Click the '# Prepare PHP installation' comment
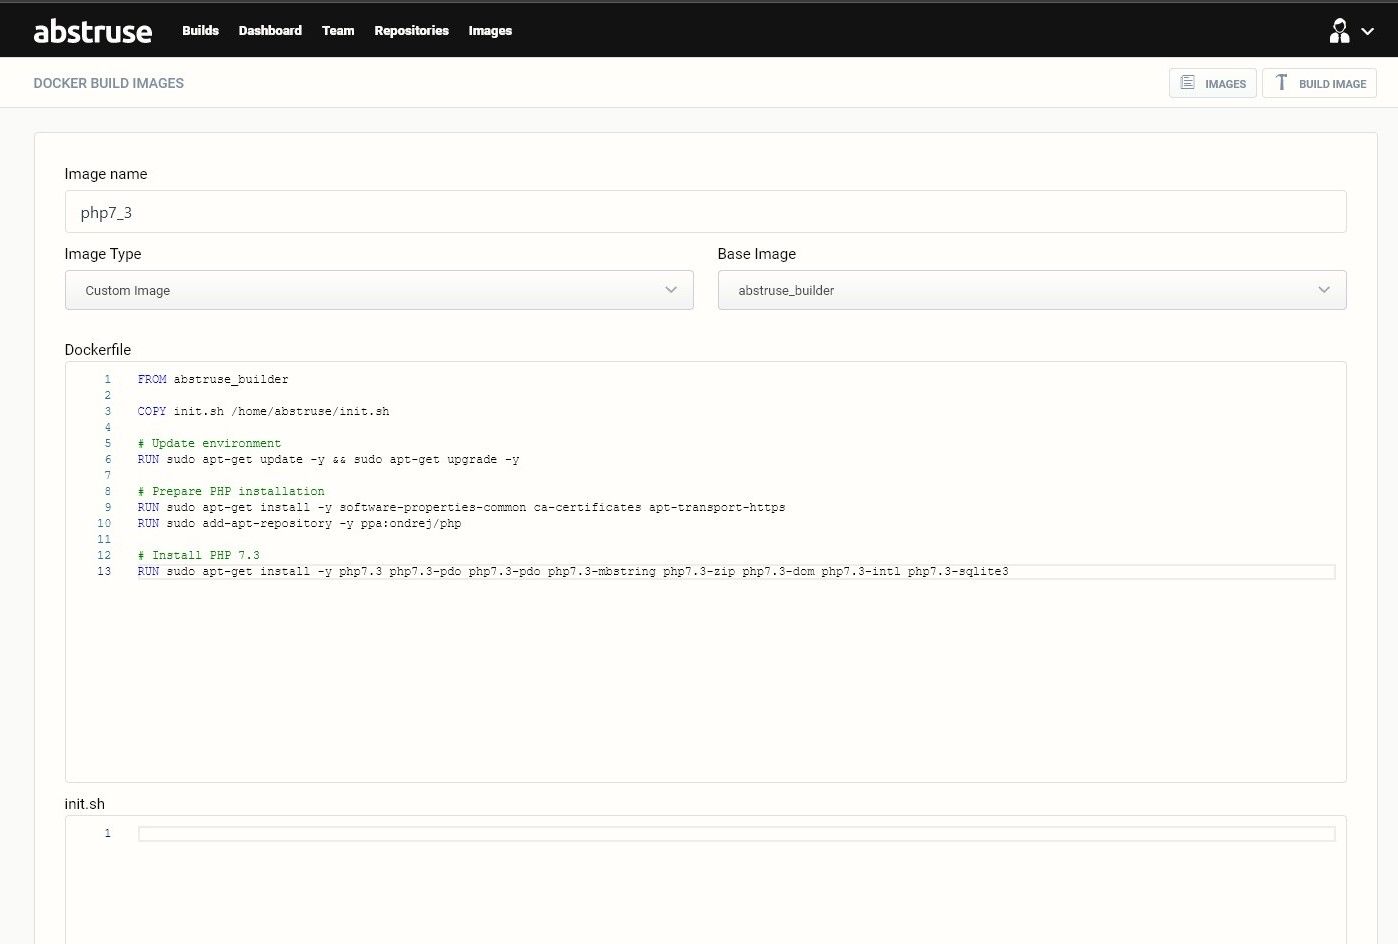The image size is (1398, 944). click(231, 492)
